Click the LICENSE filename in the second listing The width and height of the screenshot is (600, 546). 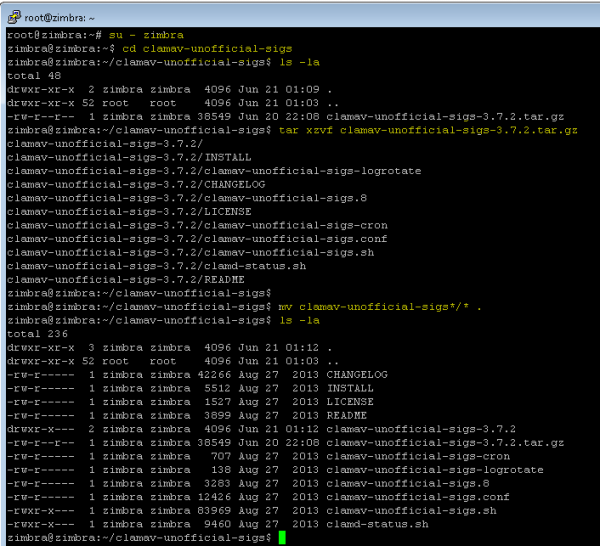point(350,402)
